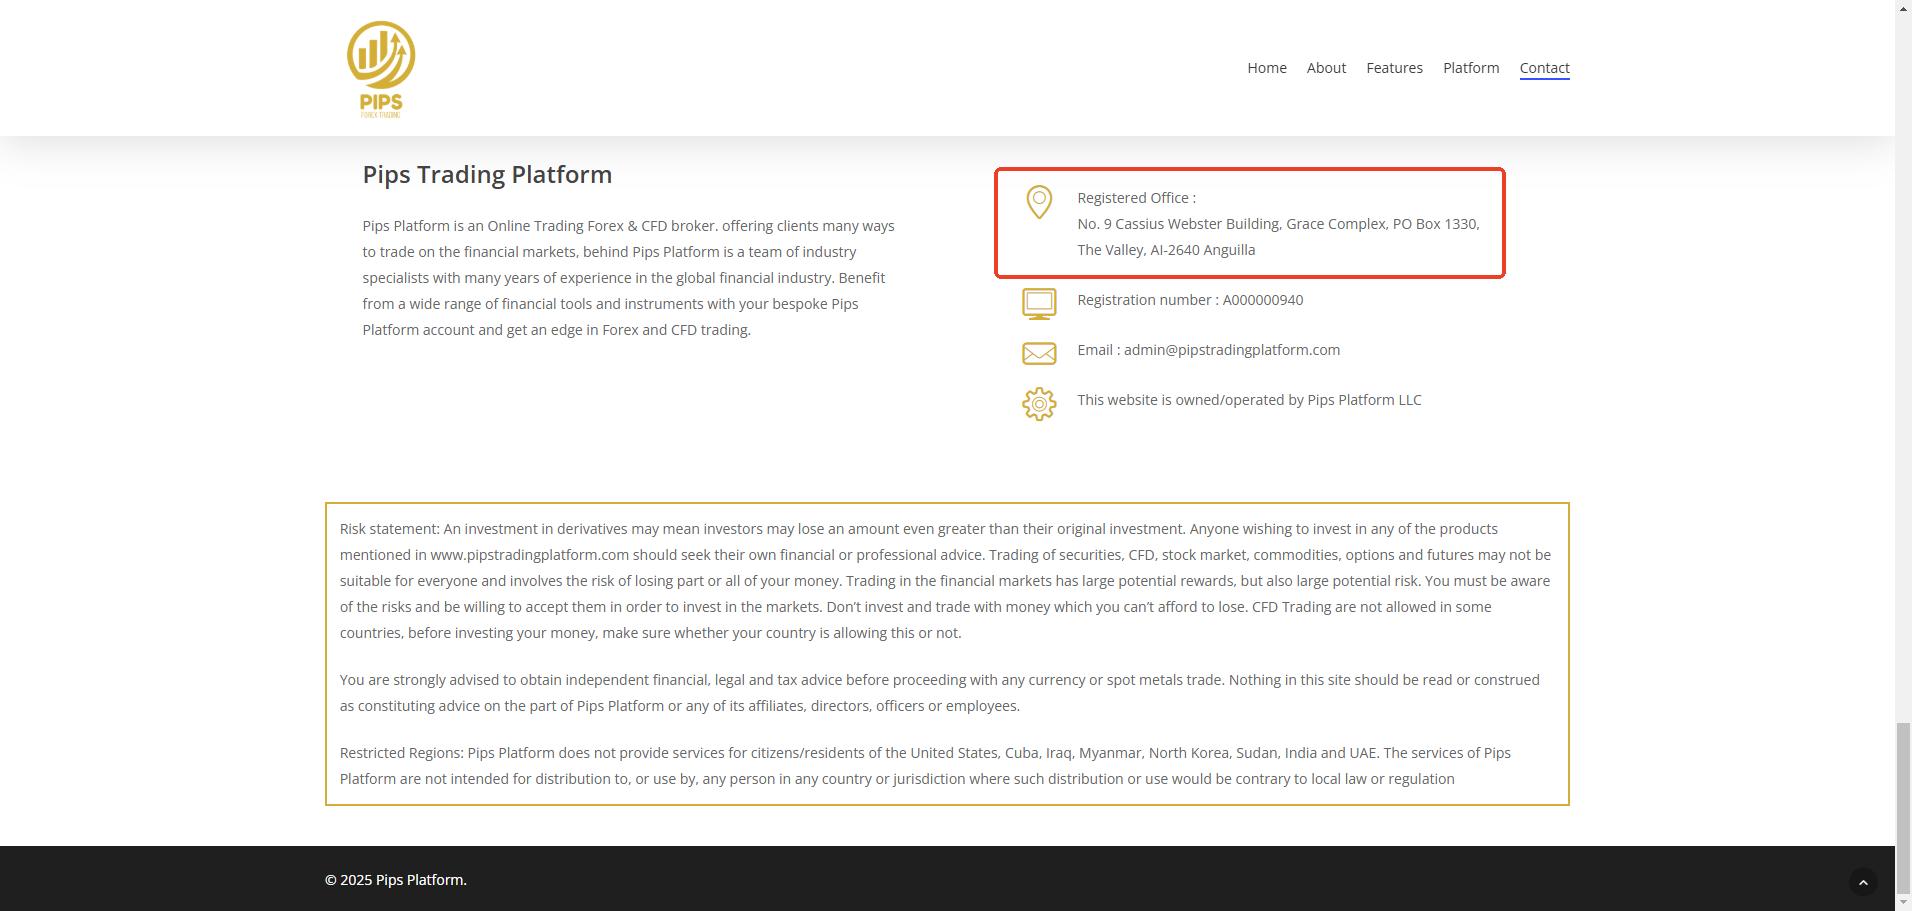Click the © 2025 Pips Platform footer text
Image resolution: width=1912 pixels, height=911 pixels.
[x=395, y=880]
